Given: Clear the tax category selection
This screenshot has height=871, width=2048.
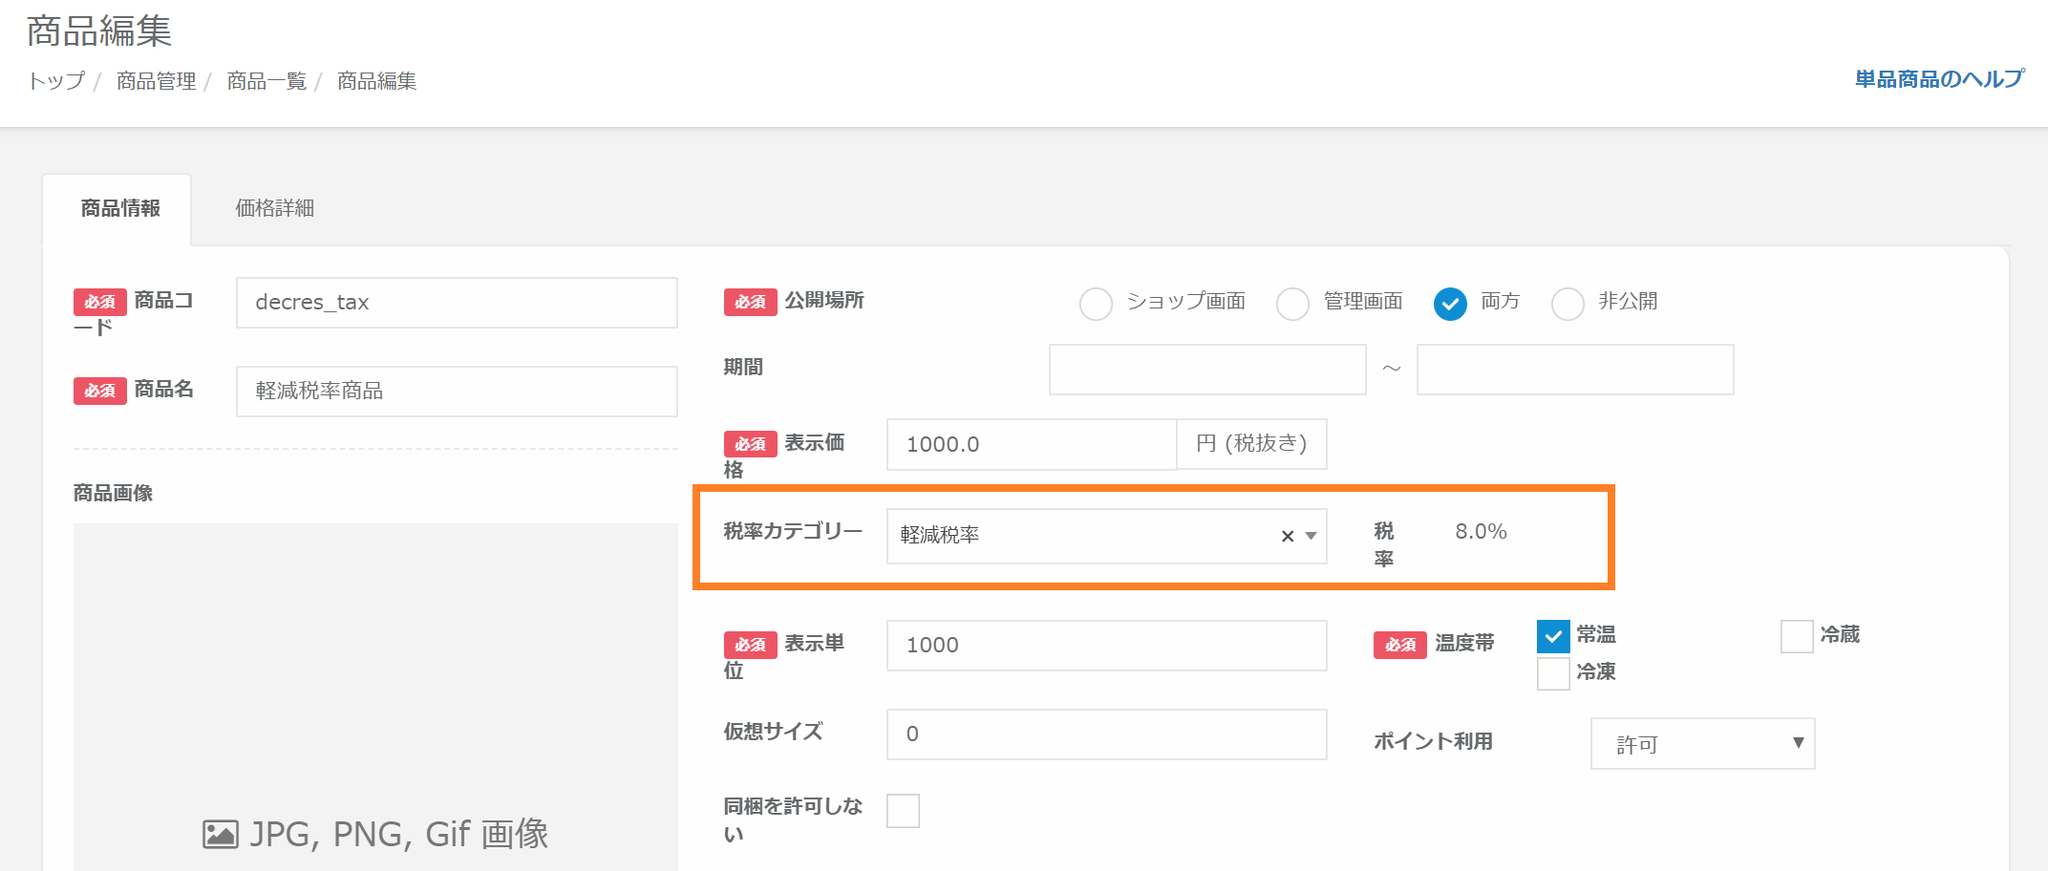Looking at the screenshot, I should coord(1287,536).
